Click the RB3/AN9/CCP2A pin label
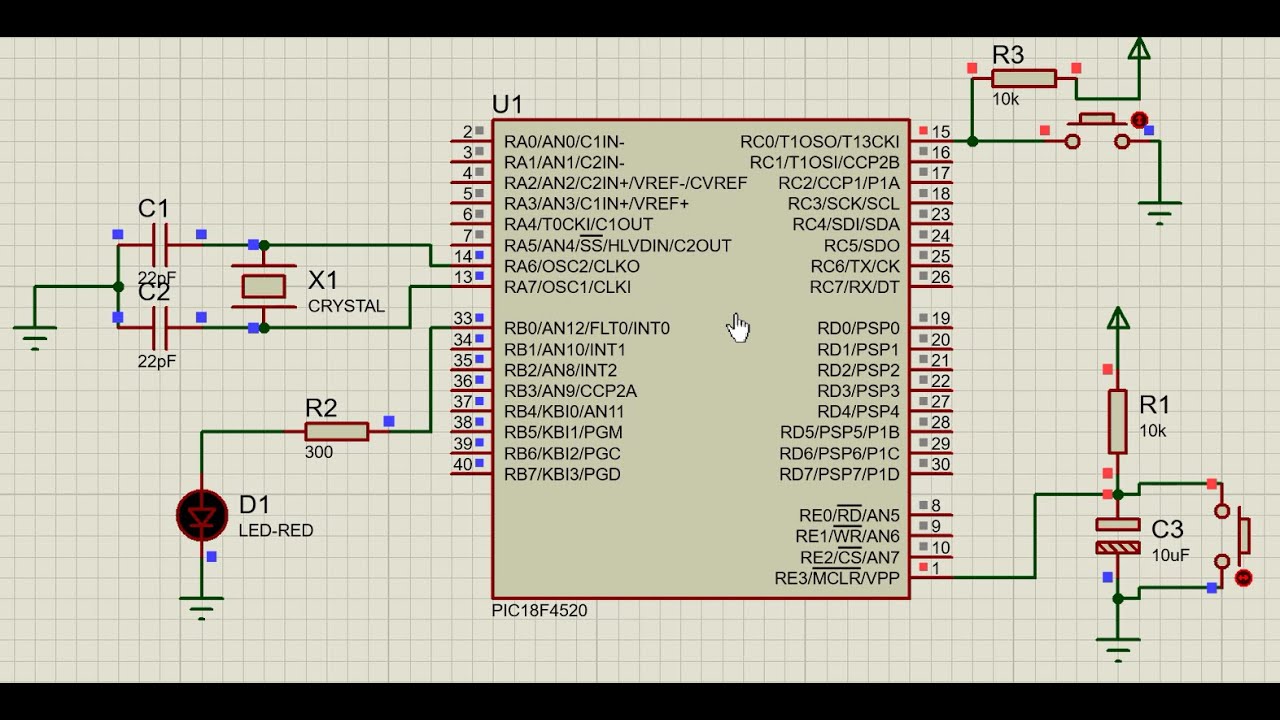 pos(570,391)
